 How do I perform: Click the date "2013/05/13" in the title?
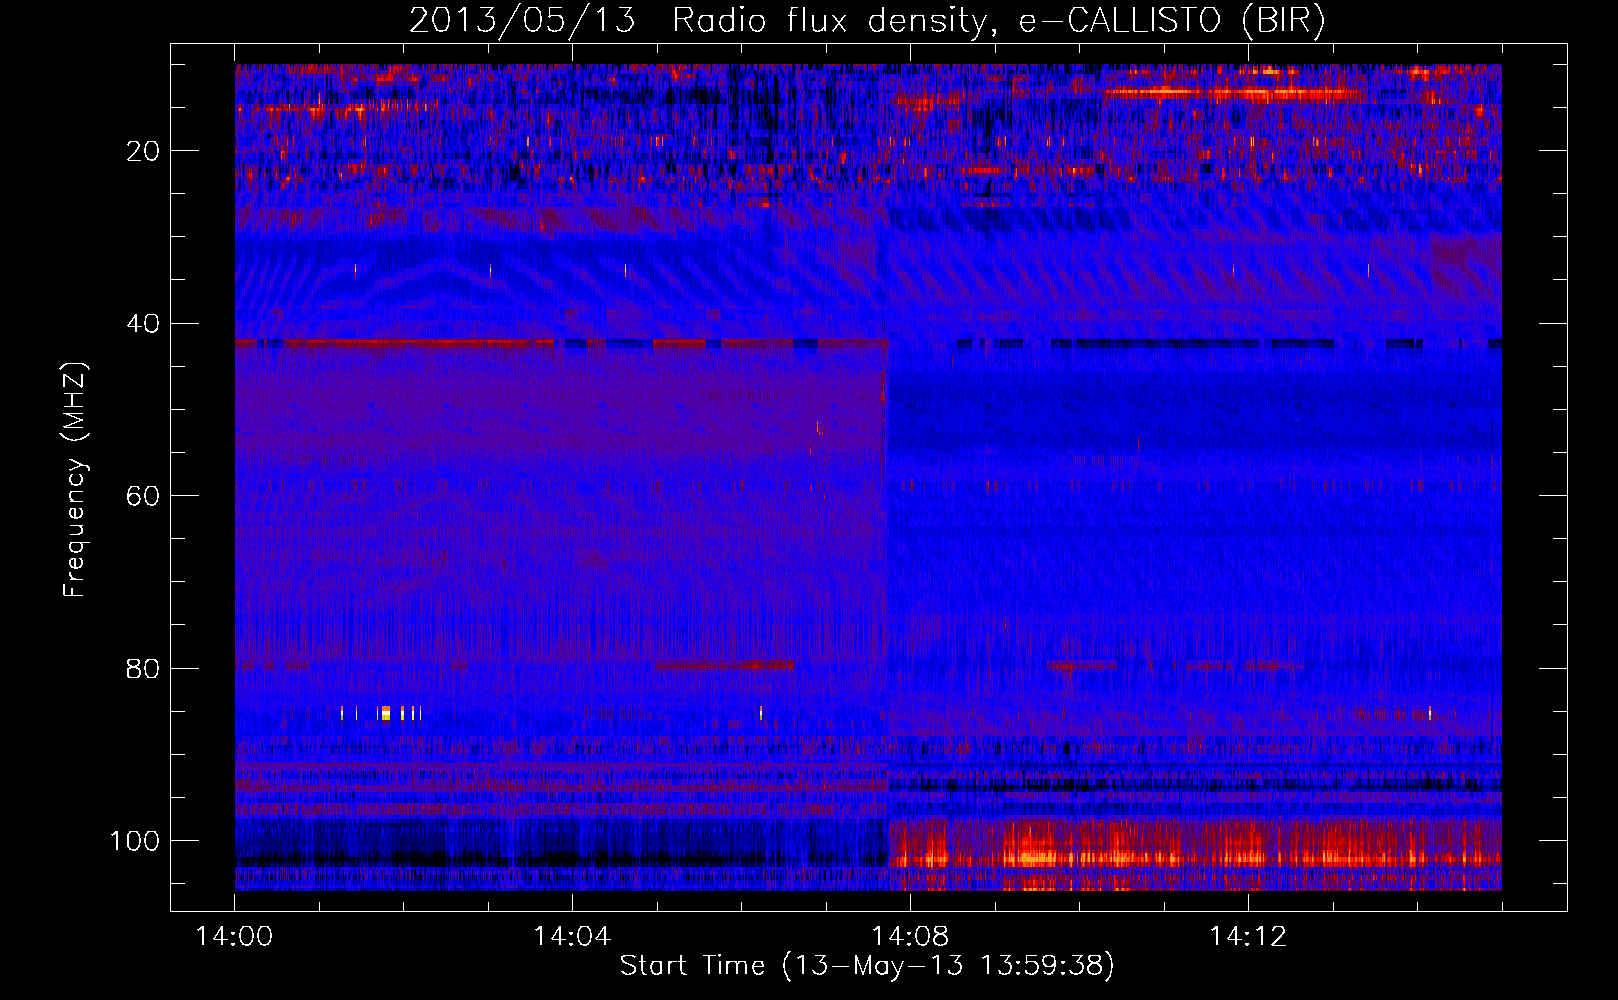[x=522, y=21]
